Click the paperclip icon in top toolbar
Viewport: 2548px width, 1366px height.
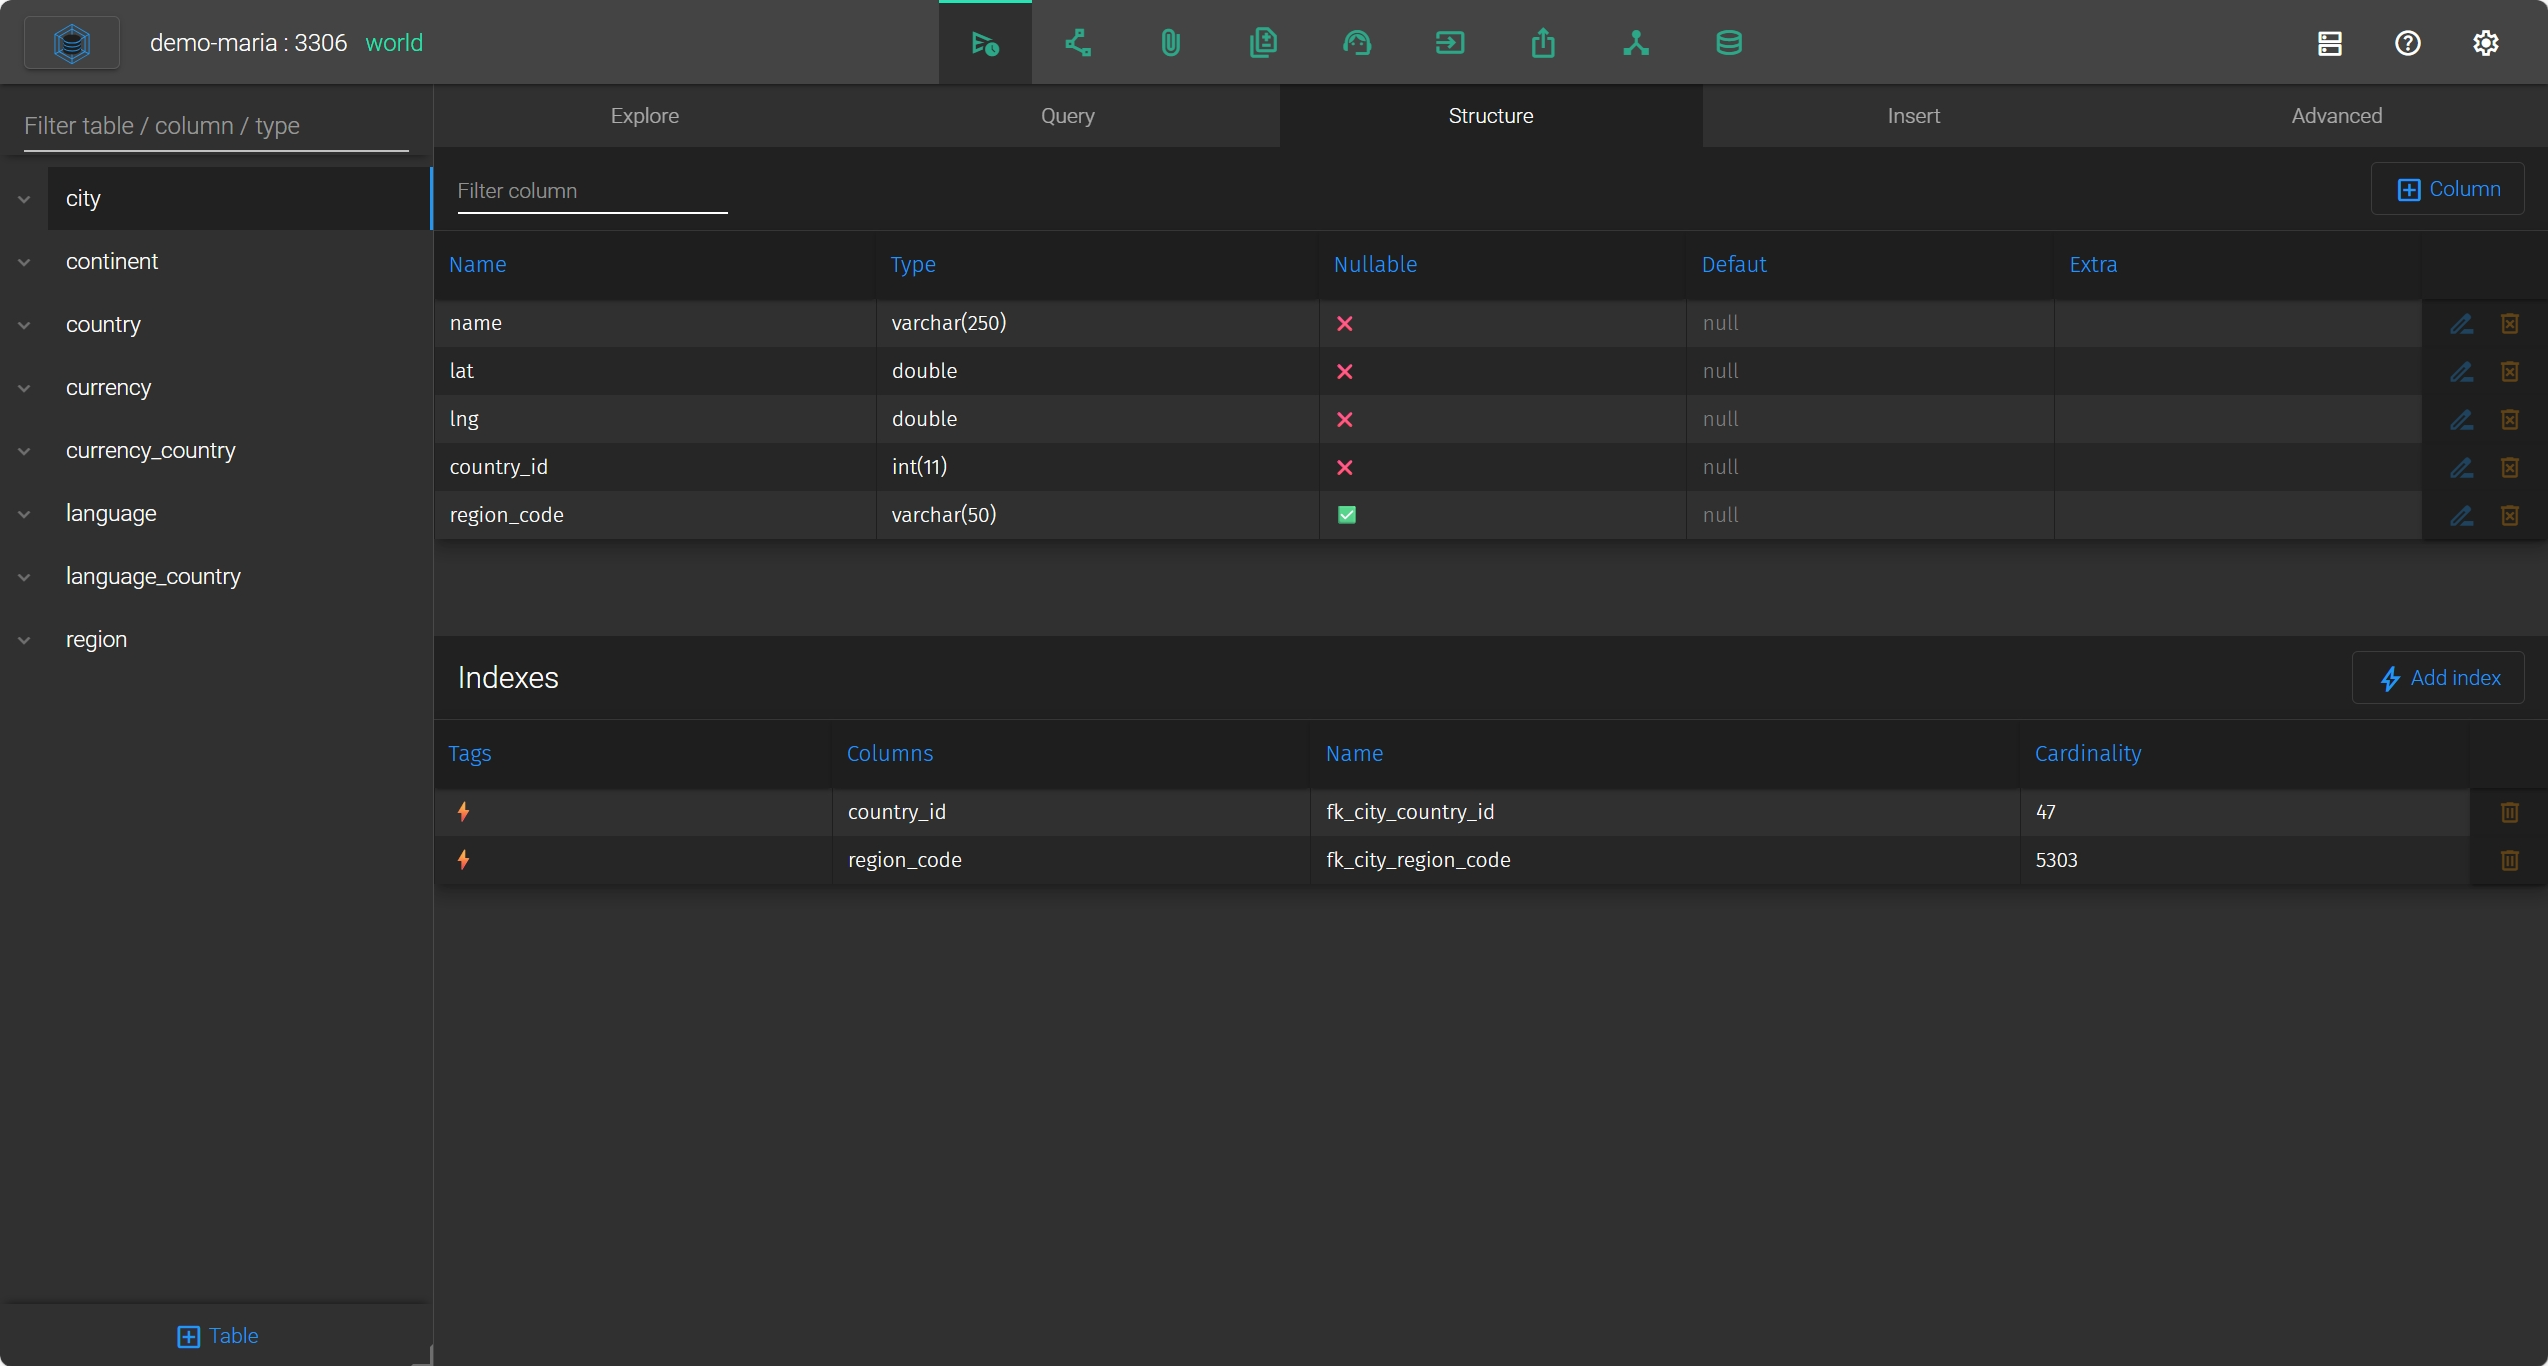click(1170, 43)
